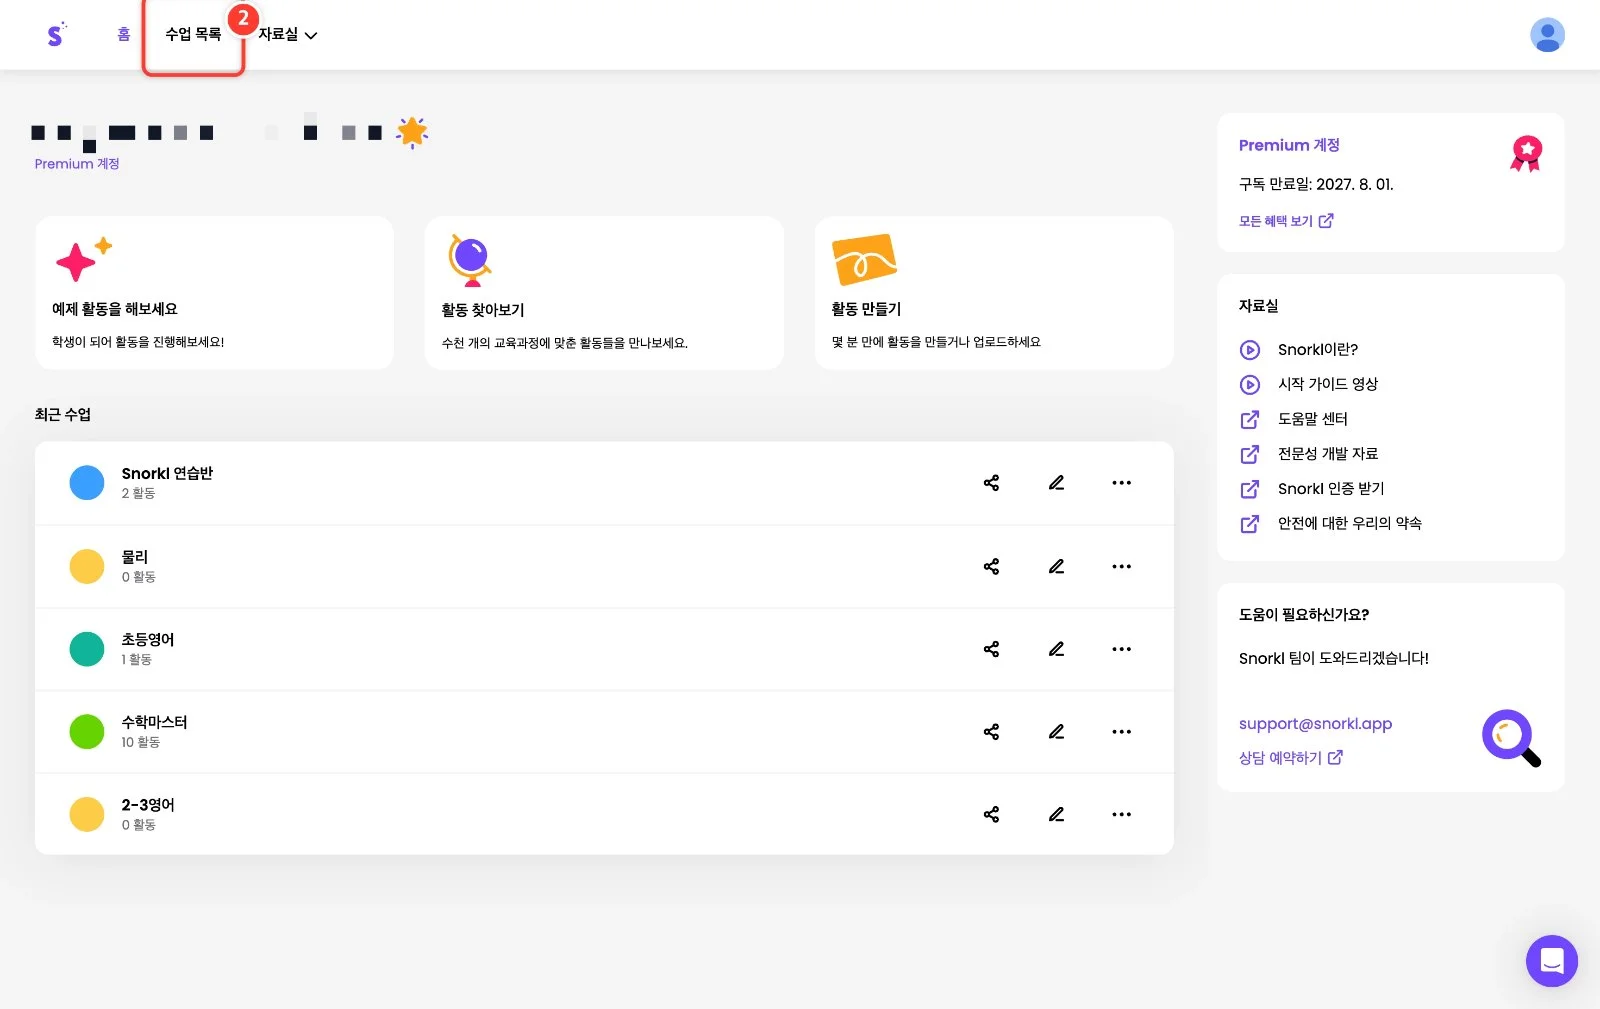The width and height of the screenshot is (1600, 1009).
Task: Click the Premium 계정 label under username
Action: 77,164
